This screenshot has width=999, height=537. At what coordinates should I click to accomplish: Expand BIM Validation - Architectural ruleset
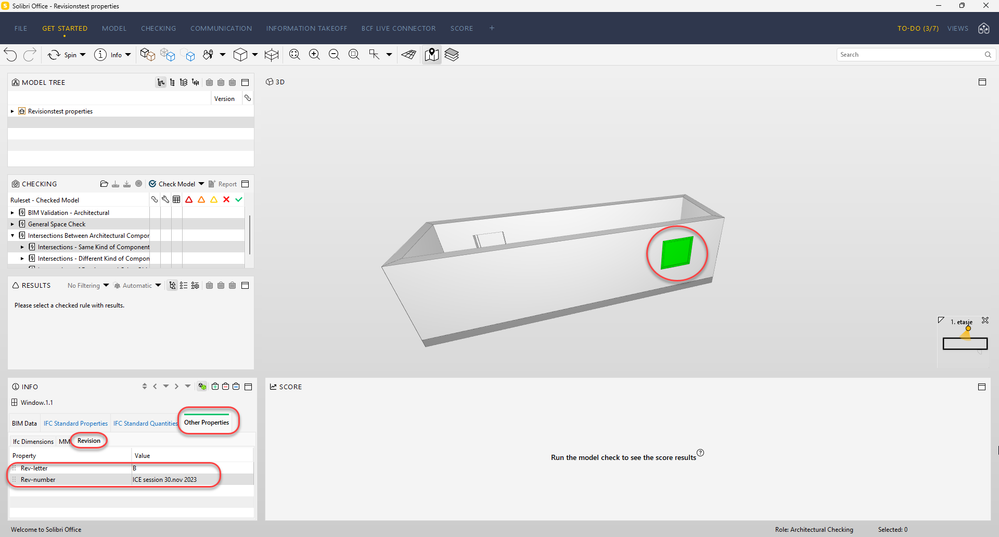[12, 213]
